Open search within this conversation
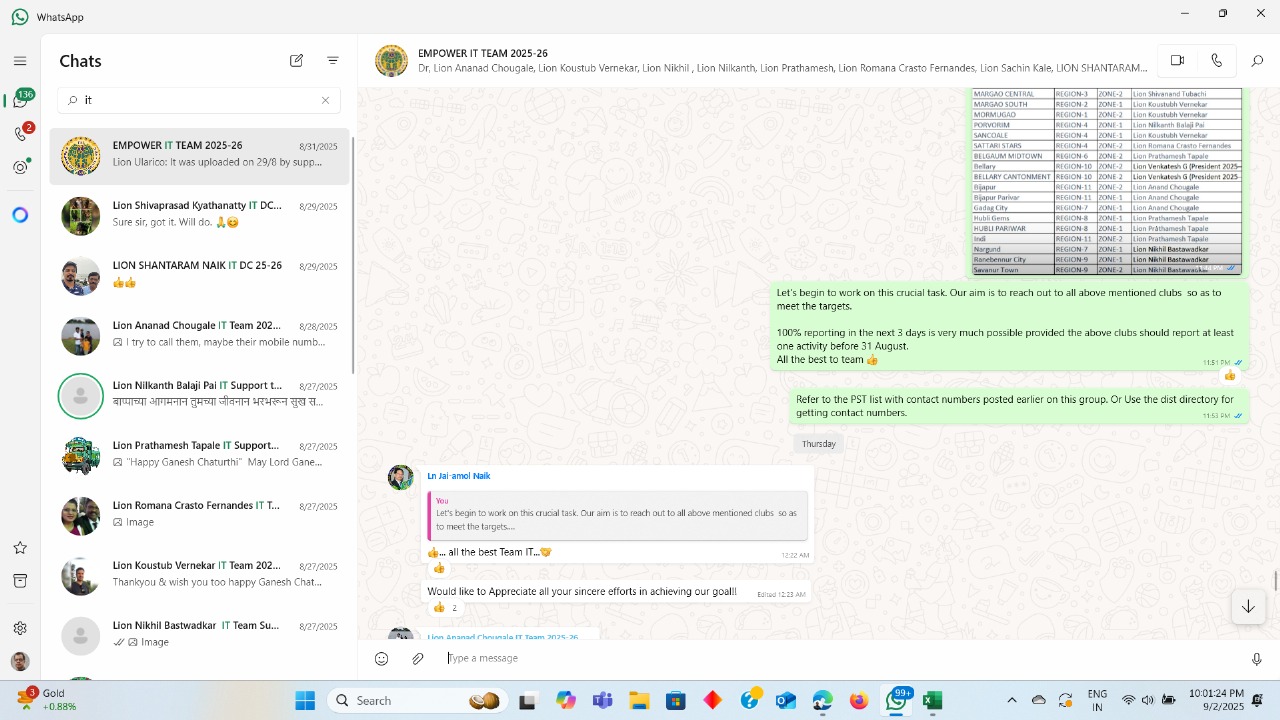The height and width of the screenshot is (720, 1280). [x=1257, y=61]
